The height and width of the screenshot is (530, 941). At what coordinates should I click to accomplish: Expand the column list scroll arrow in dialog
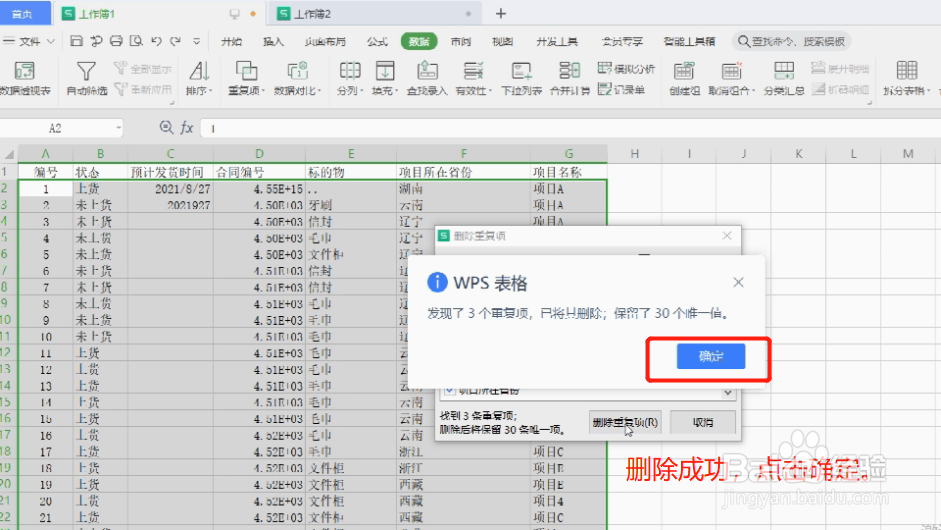tap(728, 393)
